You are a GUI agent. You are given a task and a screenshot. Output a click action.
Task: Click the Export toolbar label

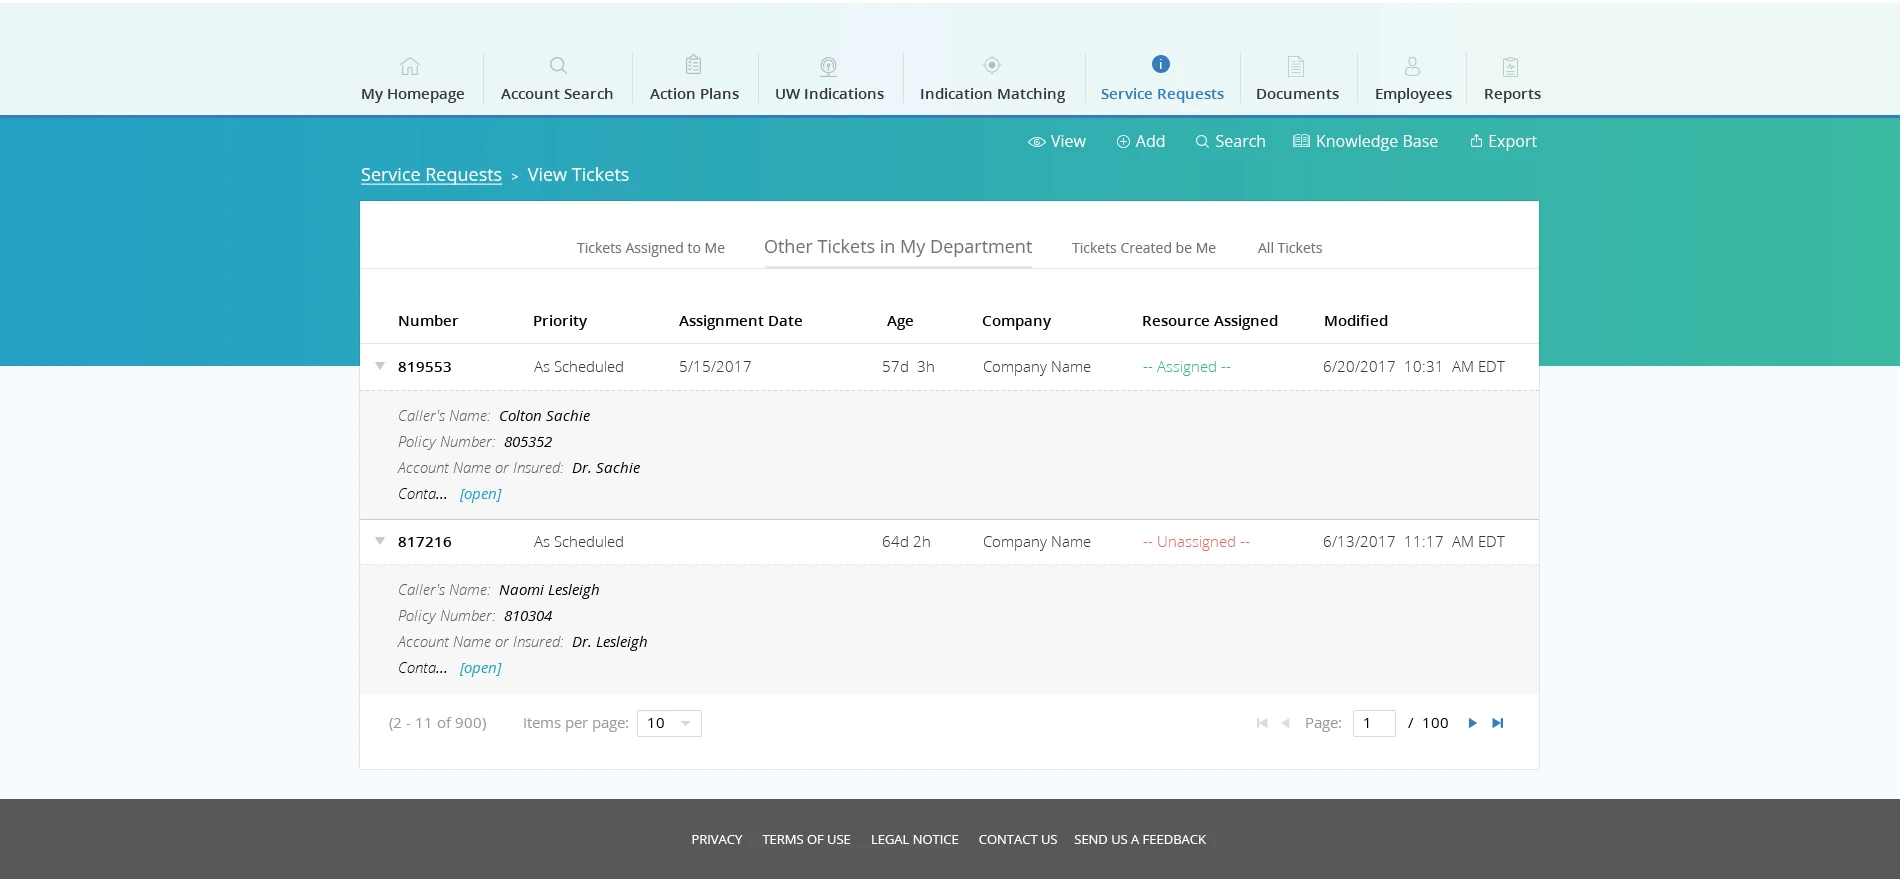coord(1512,142)
